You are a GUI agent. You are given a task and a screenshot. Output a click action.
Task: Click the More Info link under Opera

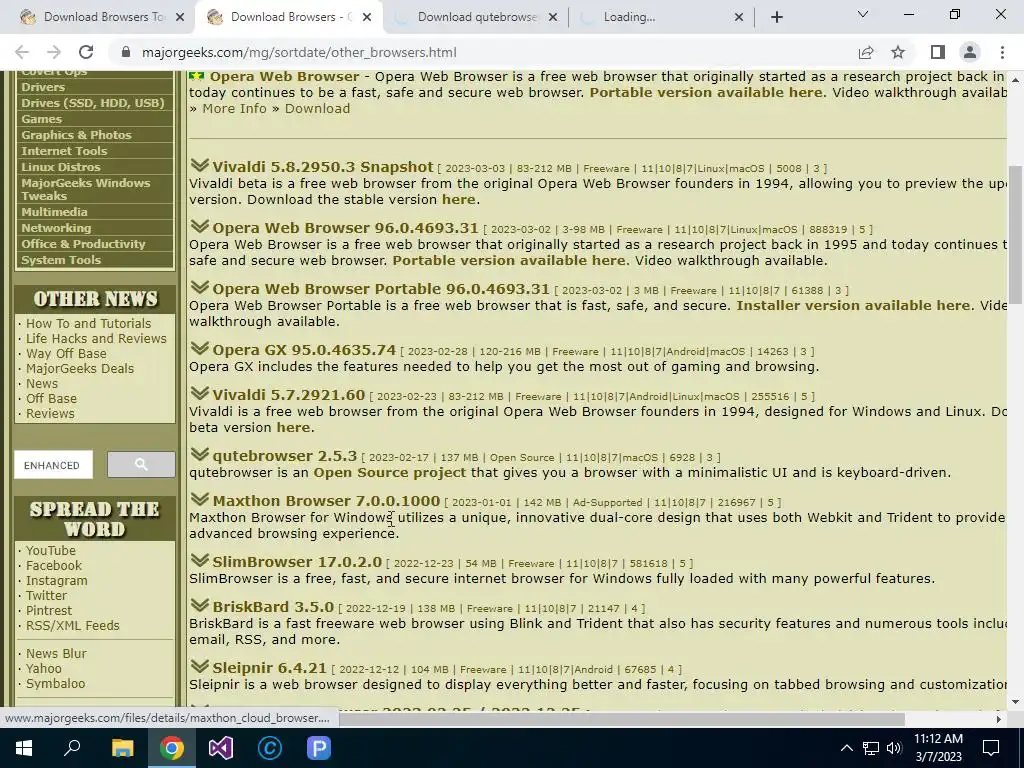[x=234, y=108]
